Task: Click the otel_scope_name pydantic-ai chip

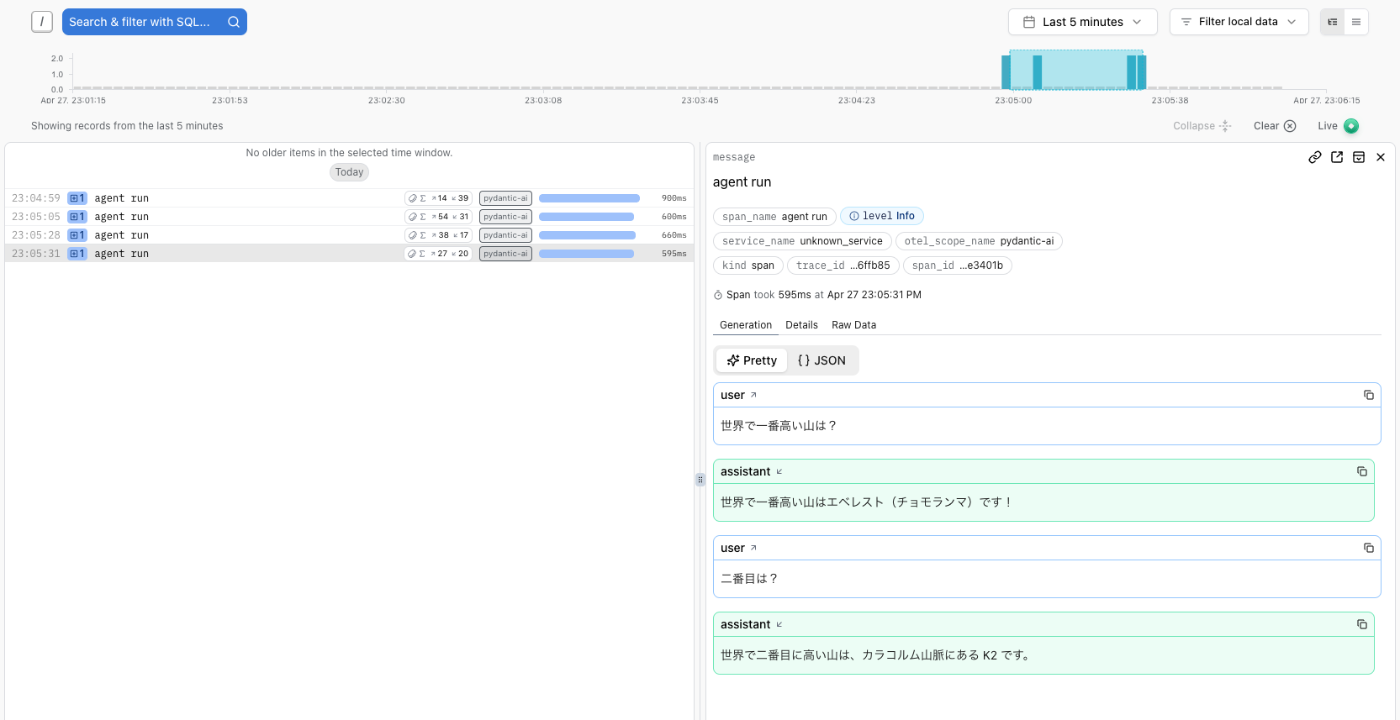Action: pyautogui.click(x=979, y=241)
